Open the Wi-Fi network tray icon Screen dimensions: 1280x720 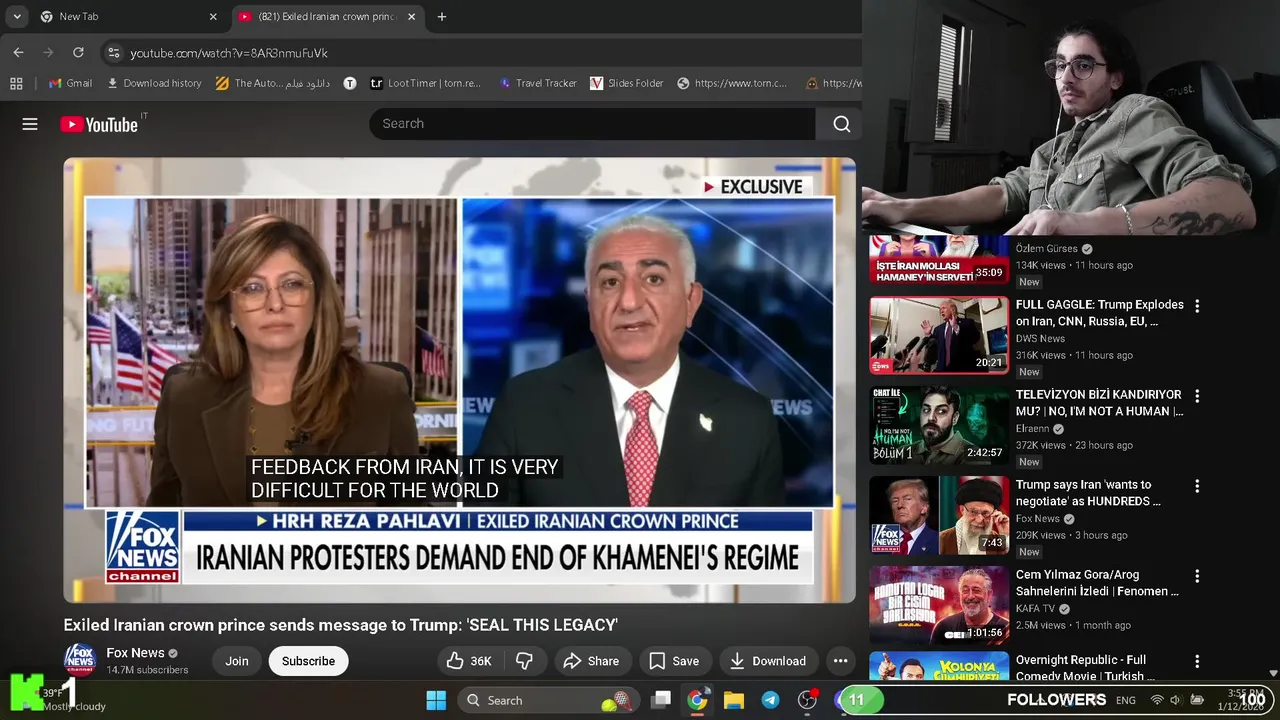coord(1157,700)
